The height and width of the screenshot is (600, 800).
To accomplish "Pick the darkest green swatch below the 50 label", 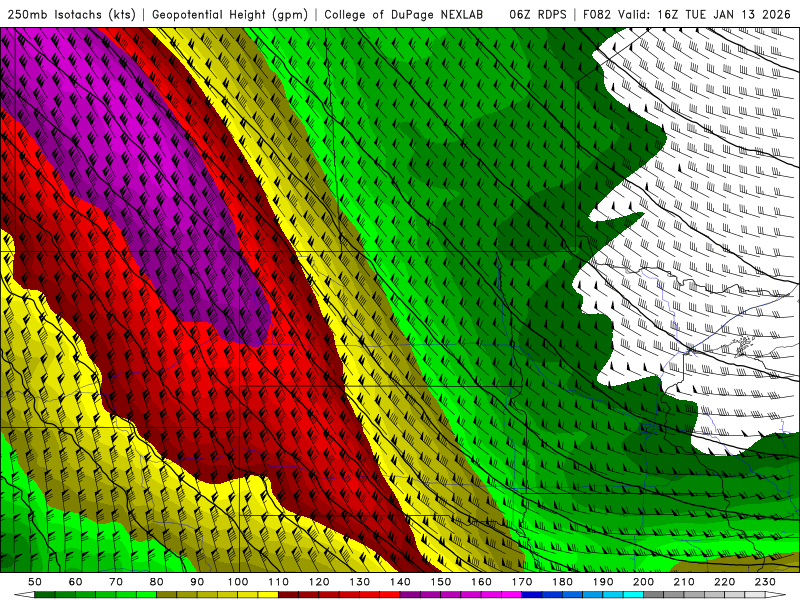I will [x=45, y=595].
